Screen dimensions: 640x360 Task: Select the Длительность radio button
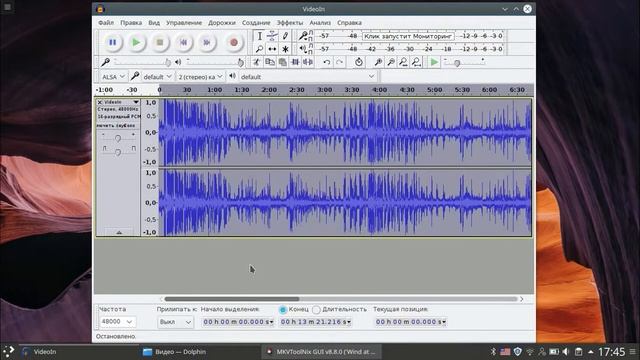[316, 310]
